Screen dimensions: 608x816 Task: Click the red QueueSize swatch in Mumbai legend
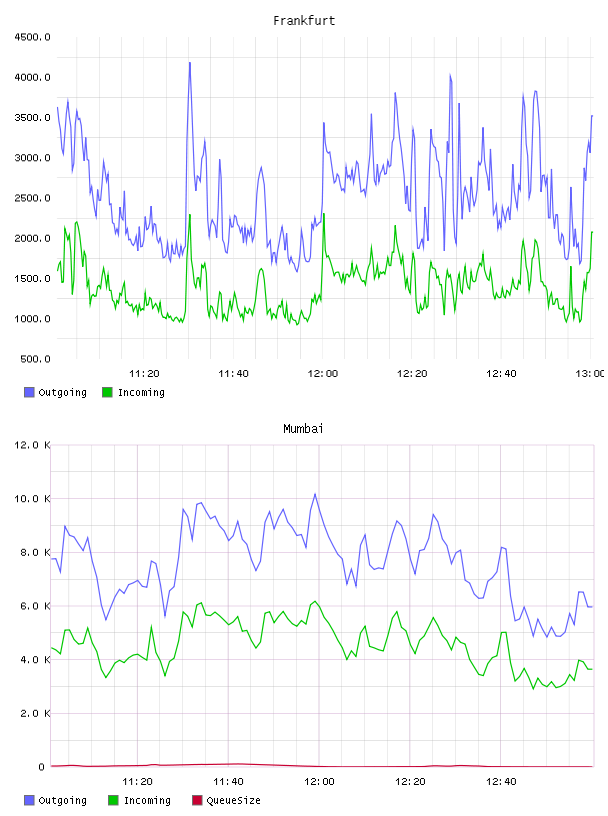pyautogui.click(x=197, y=800)
